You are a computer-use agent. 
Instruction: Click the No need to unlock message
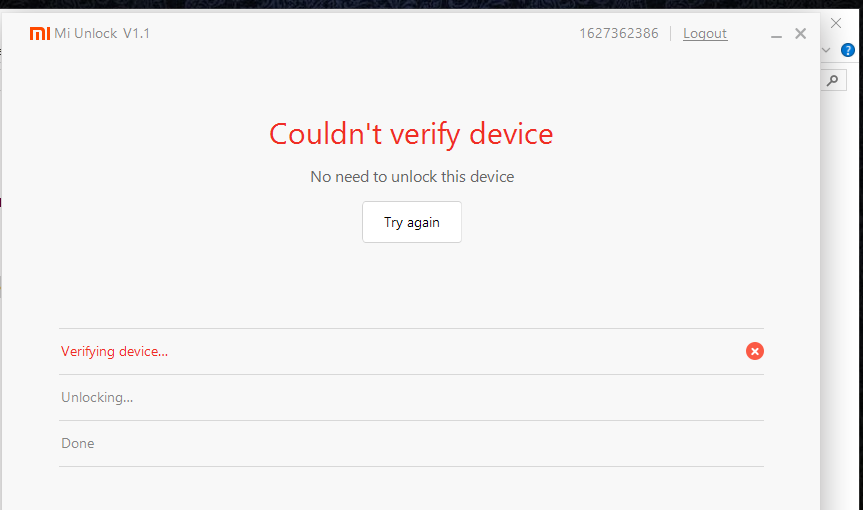pos(412,177)
